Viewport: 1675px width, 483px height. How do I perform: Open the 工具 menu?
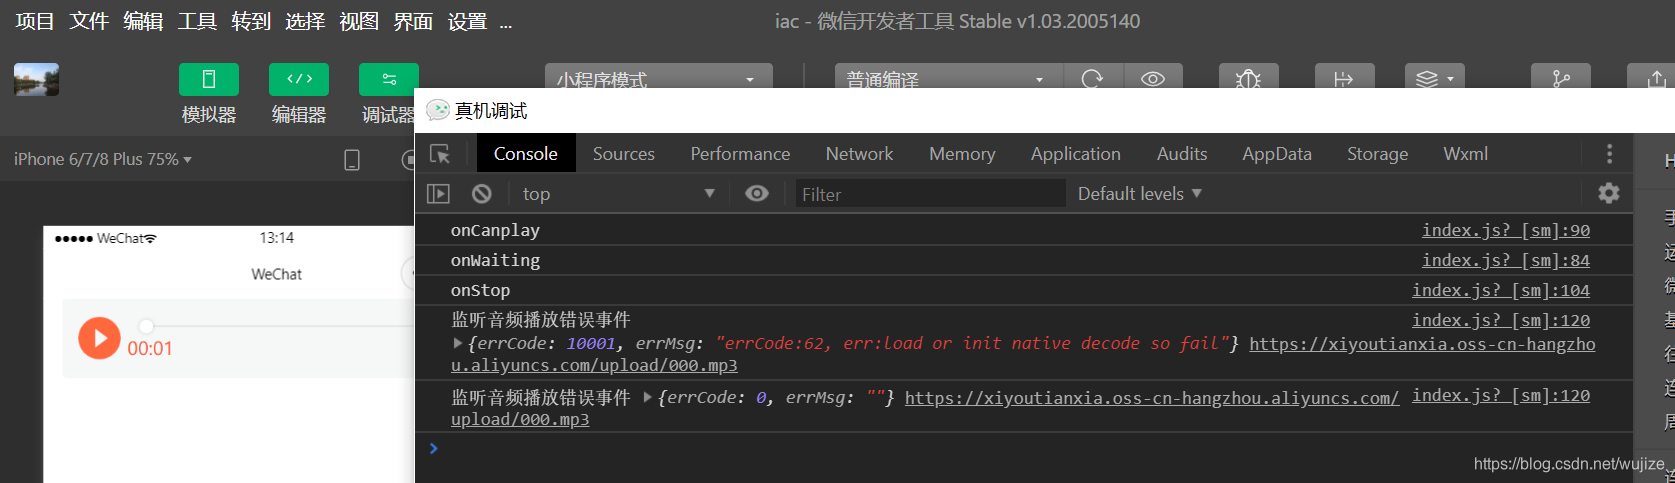tap(197, 21)
